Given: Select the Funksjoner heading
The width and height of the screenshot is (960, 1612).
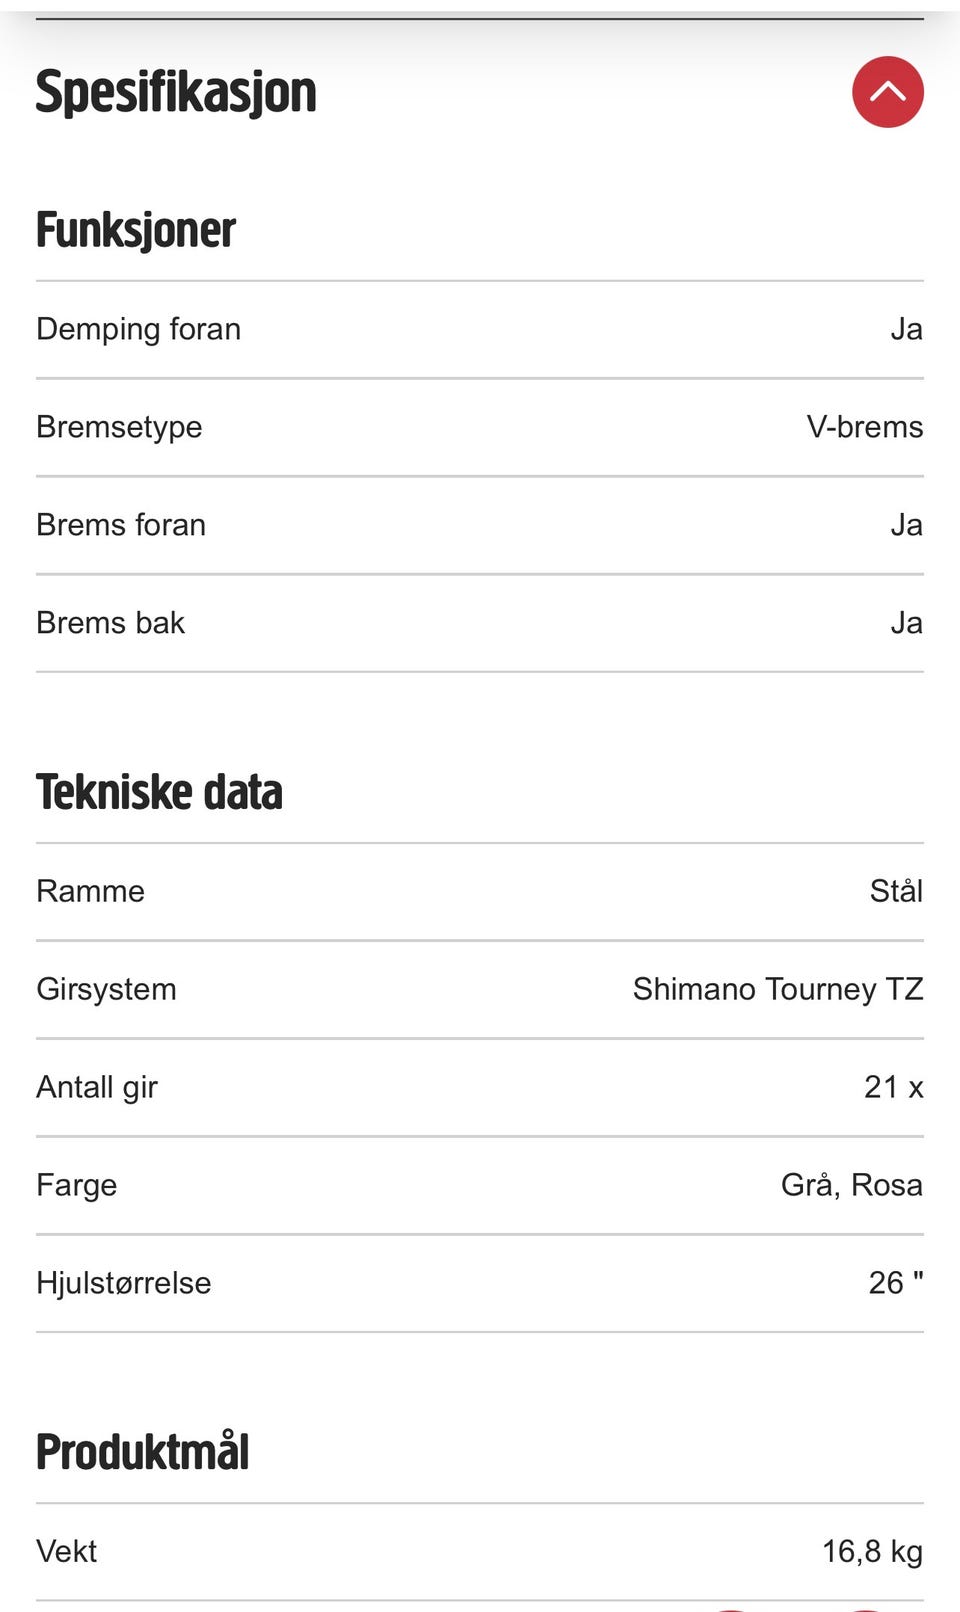Looking at the screenshot, I should point(136,230).
